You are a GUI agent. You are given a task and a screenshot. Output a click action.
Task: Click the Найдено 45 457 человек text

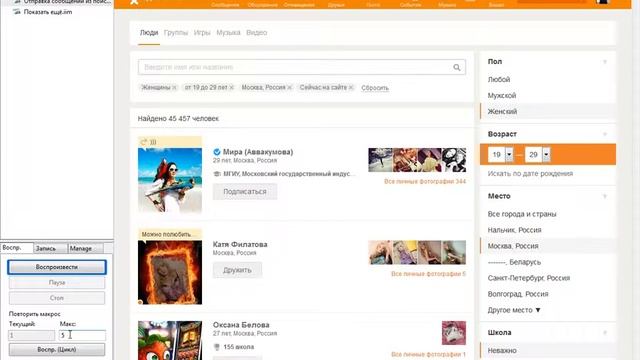[178, 119]
